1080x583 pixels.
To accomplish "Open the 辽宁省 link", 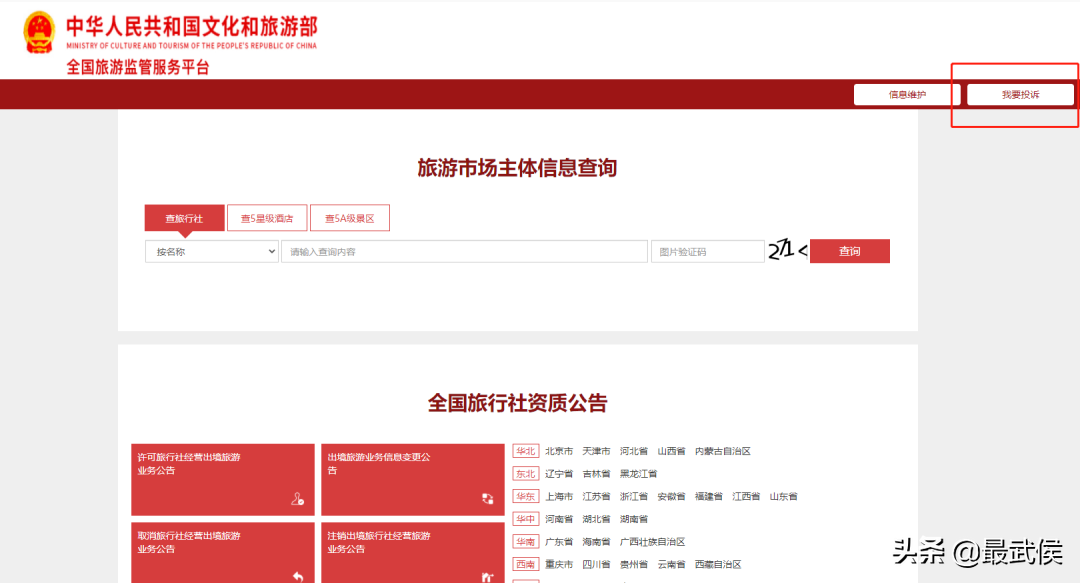I will 559,474.
